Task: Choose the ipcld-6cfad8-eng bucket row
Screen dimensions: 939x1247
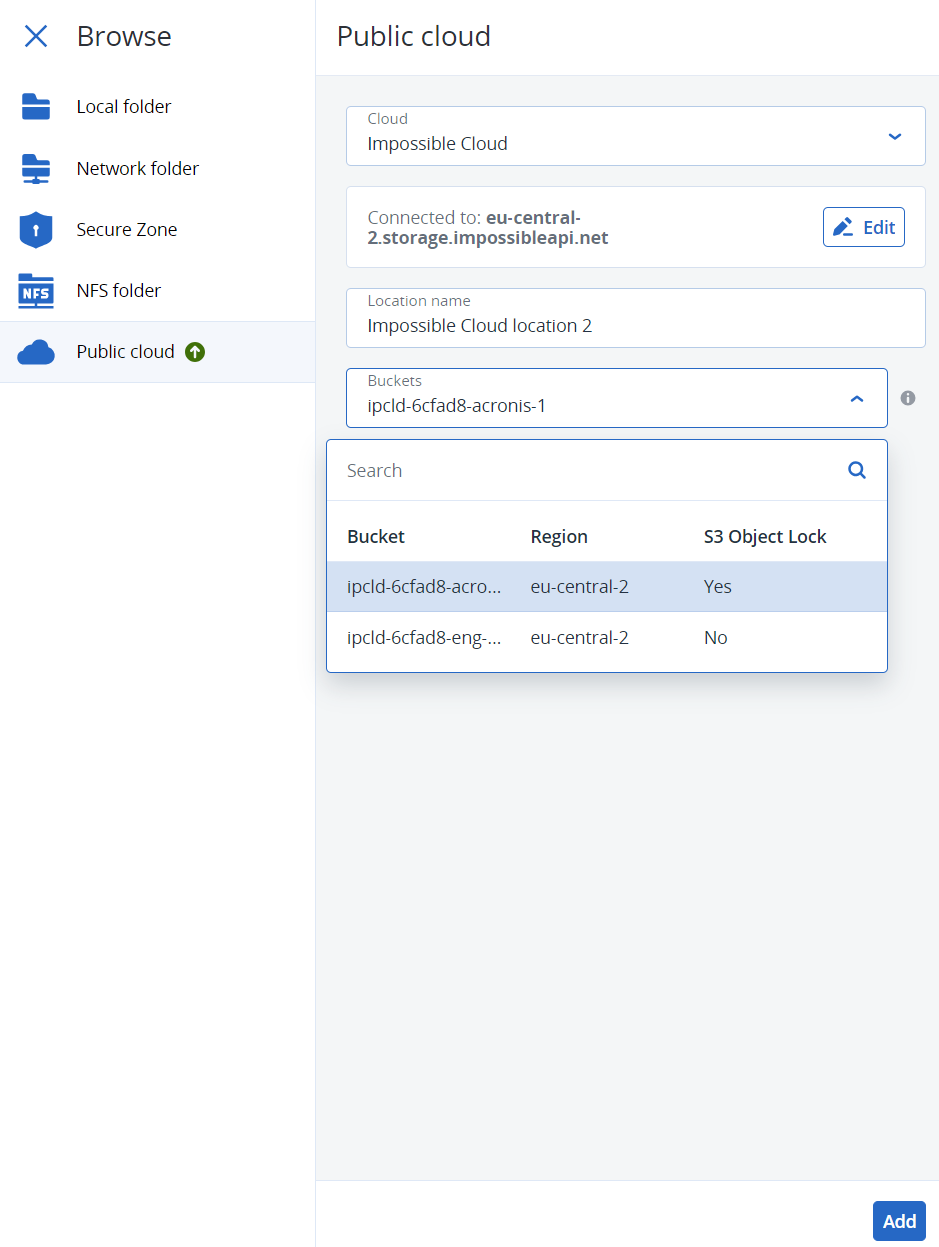Action: point(500,637)
